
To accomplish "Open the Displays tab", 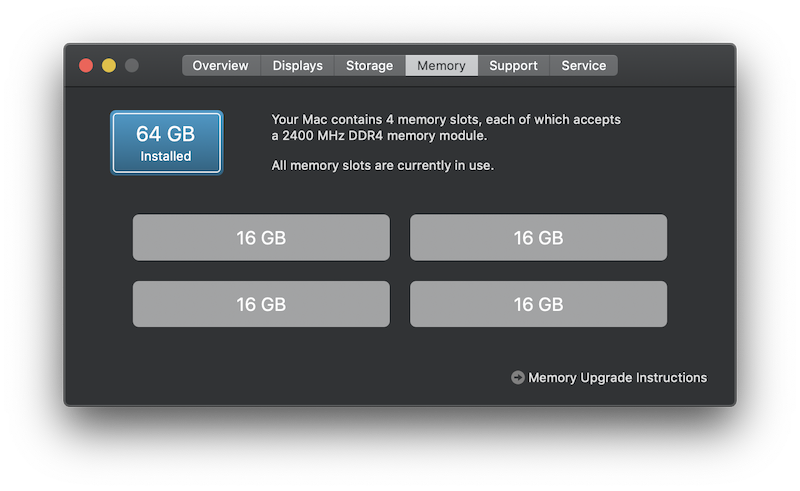I will pyautogui.click(x=297, y=65).
